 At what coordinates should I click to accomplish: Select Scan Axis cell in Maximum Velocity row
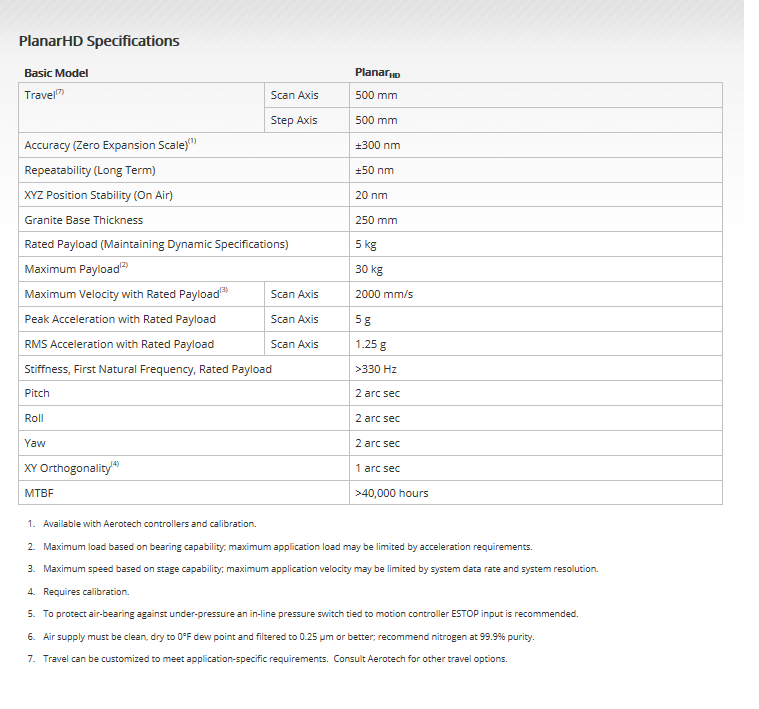click(x=294, y=294)
